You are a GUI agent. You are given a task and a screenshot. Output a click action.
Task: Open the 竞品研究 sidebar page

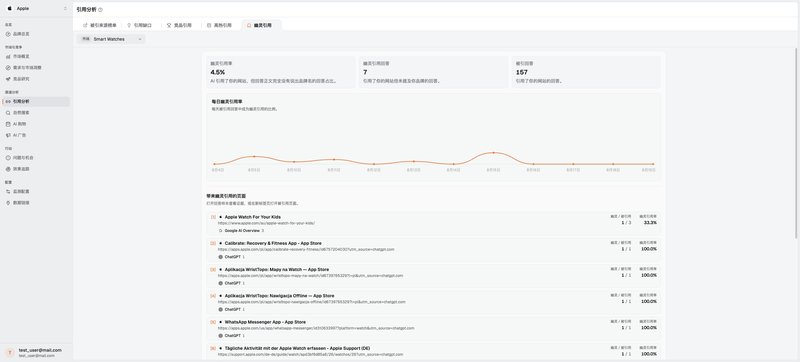click(35, 79)
